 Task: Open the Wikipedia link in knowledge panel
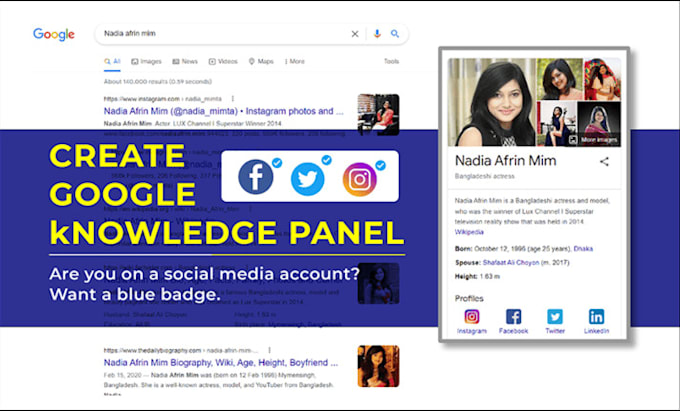(469, 232)
